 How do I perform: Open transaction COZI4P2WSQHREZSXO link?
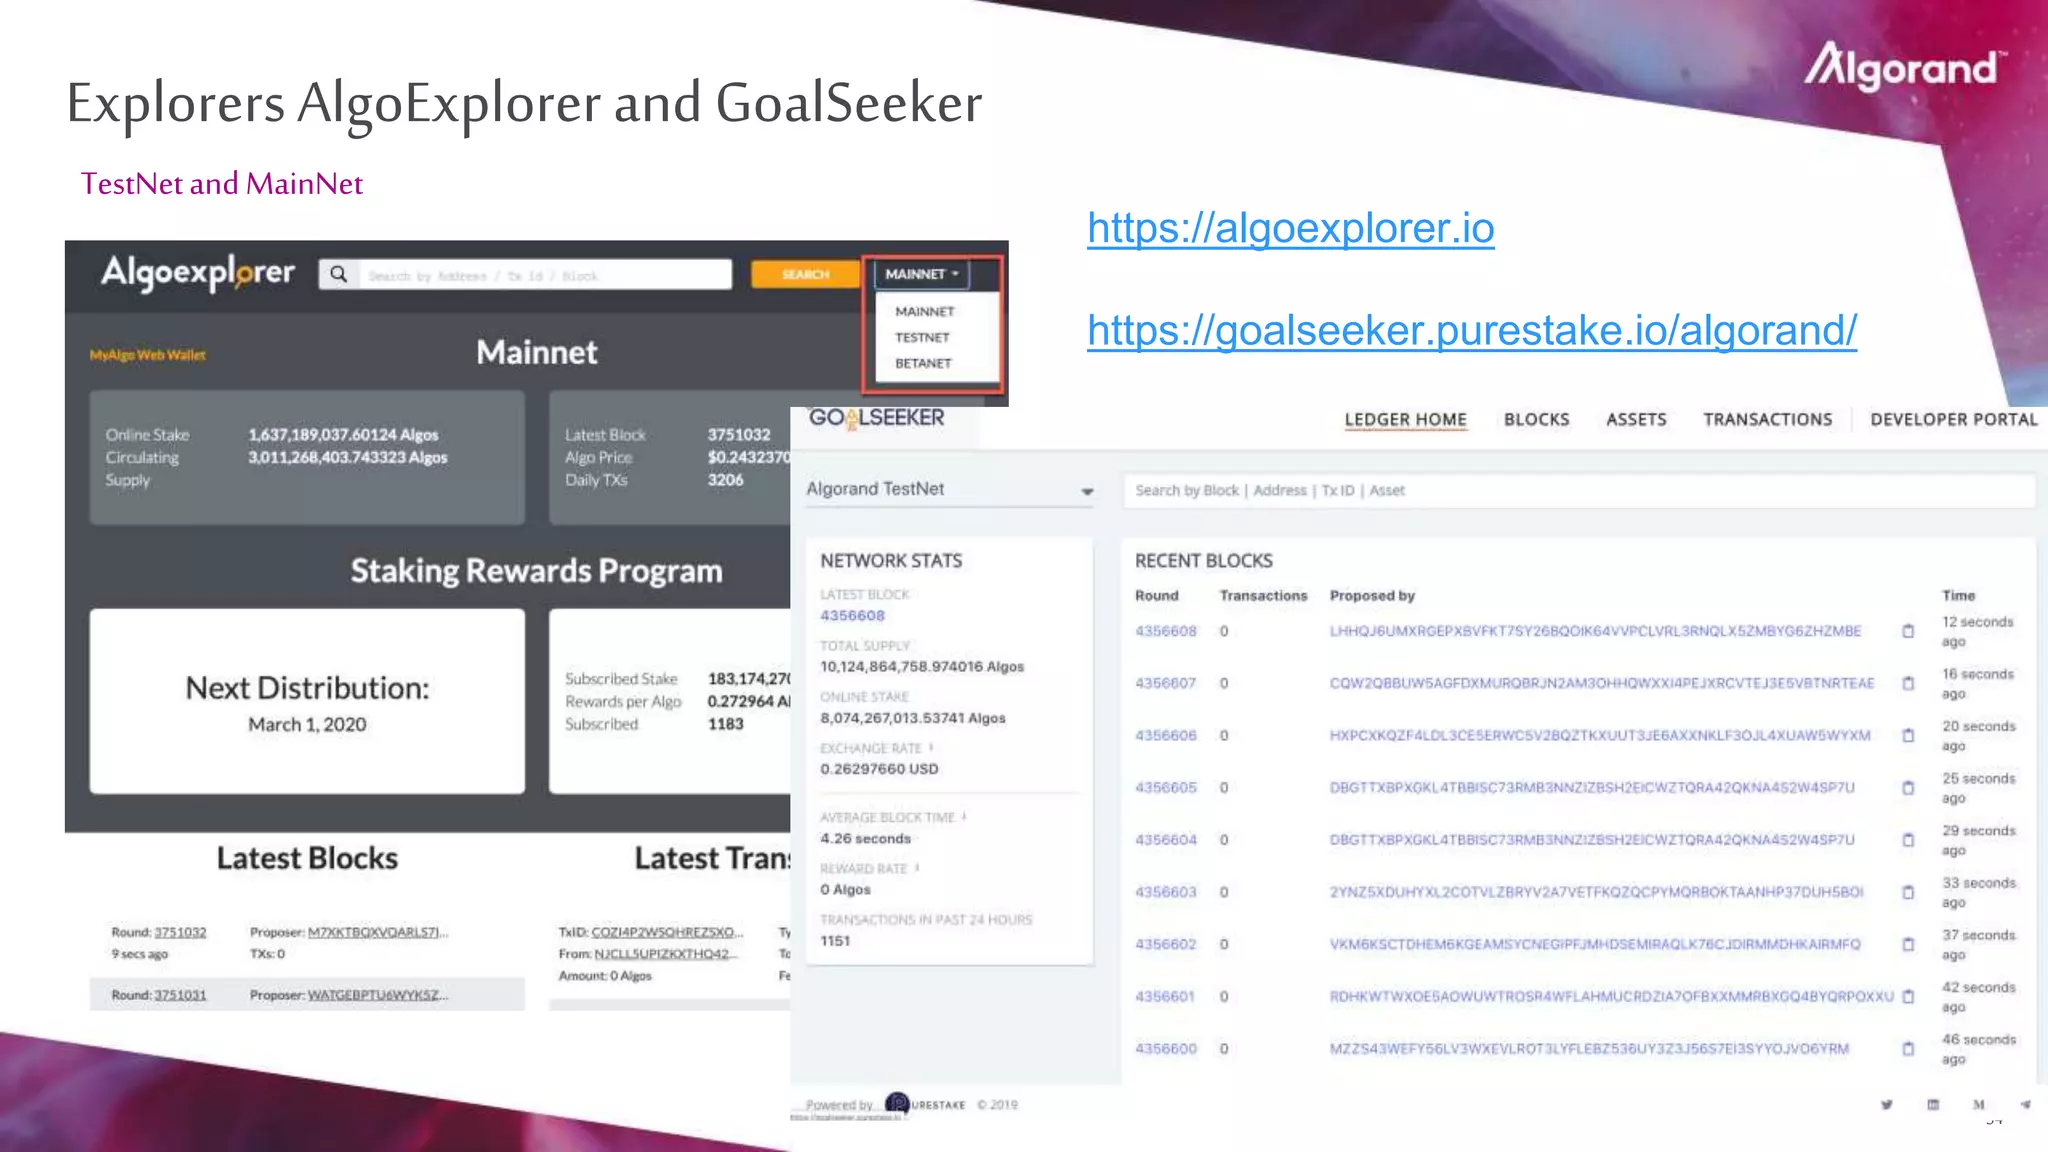pyautogui.click(x=667, y=932)
